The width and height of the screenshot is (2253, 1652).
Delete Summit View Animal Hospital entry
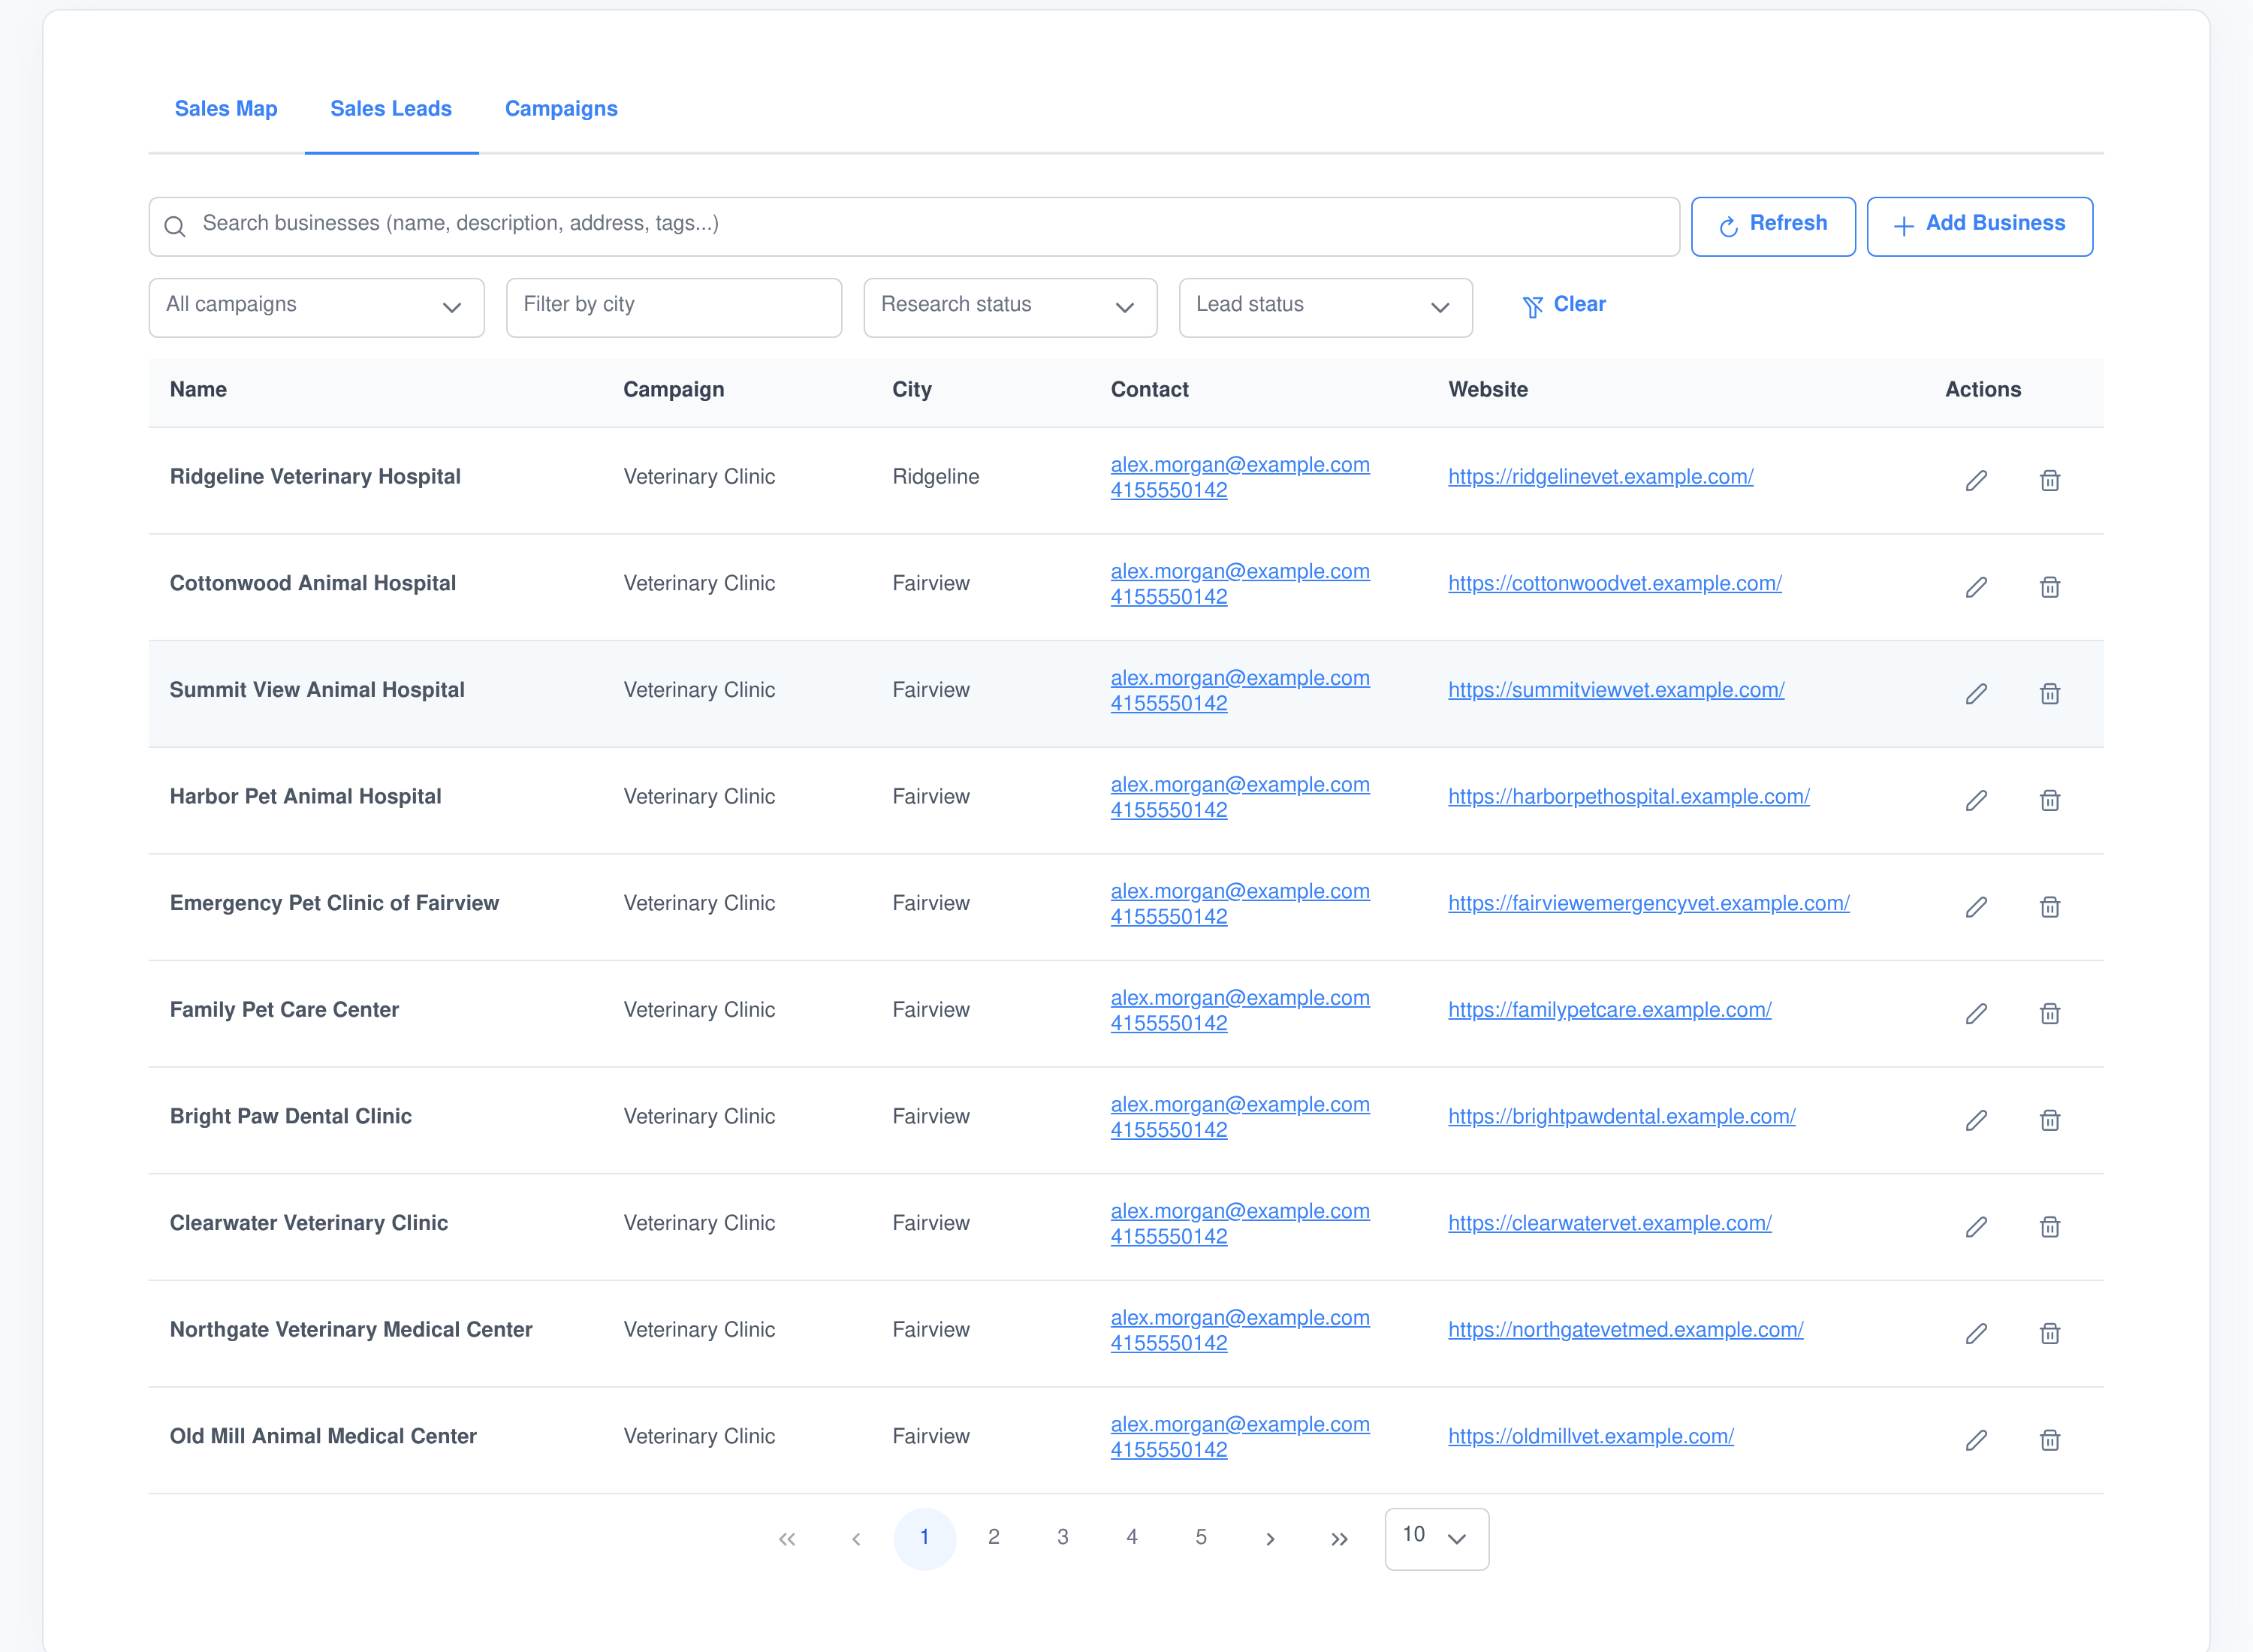pyautogui.click(x=2049, y=694)
